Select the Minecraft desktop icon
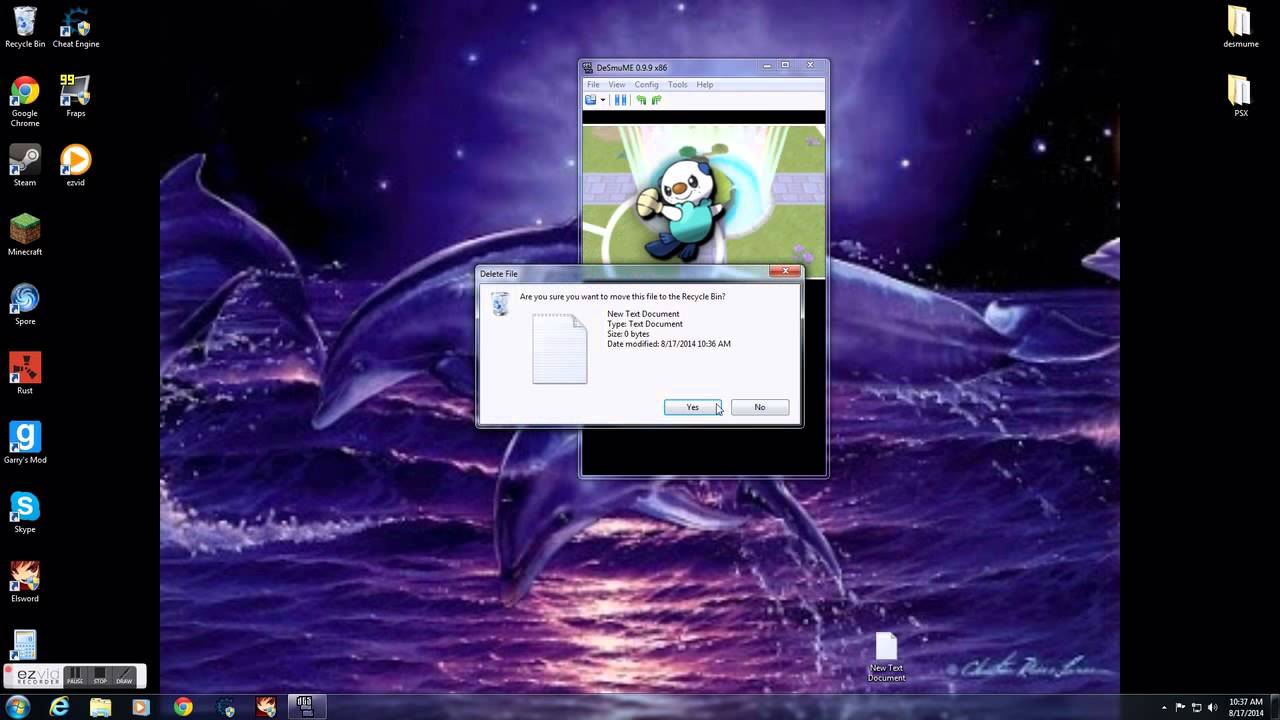 25,235
